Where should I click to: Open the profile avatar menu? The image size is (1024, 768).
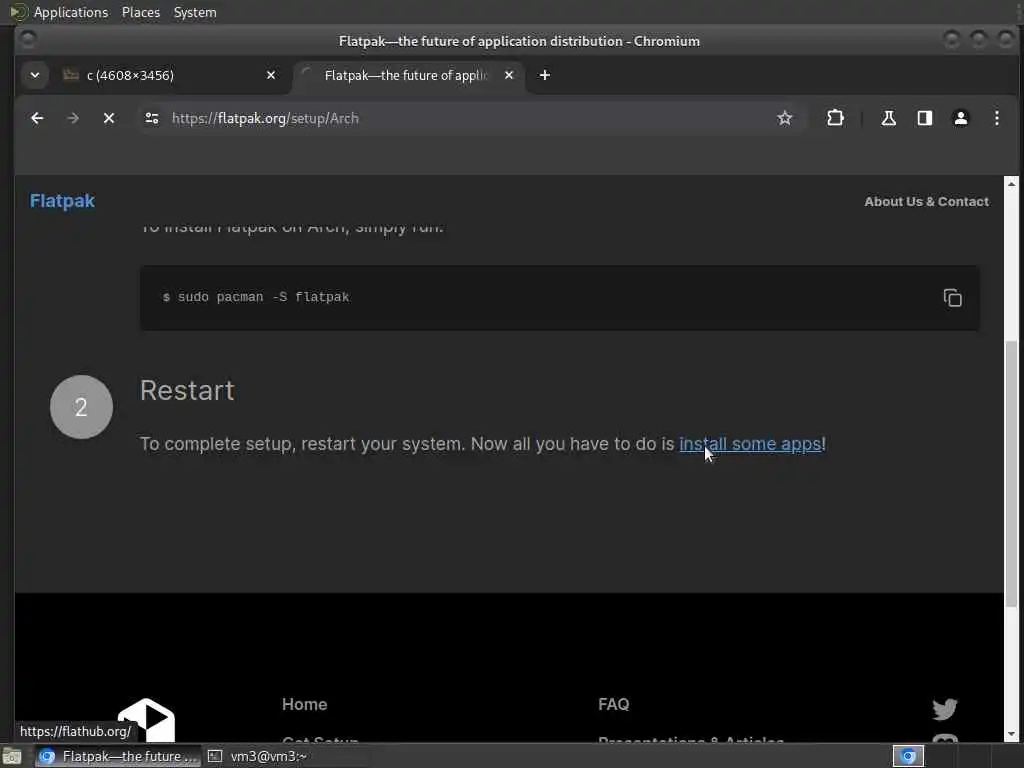click(961, 118)
